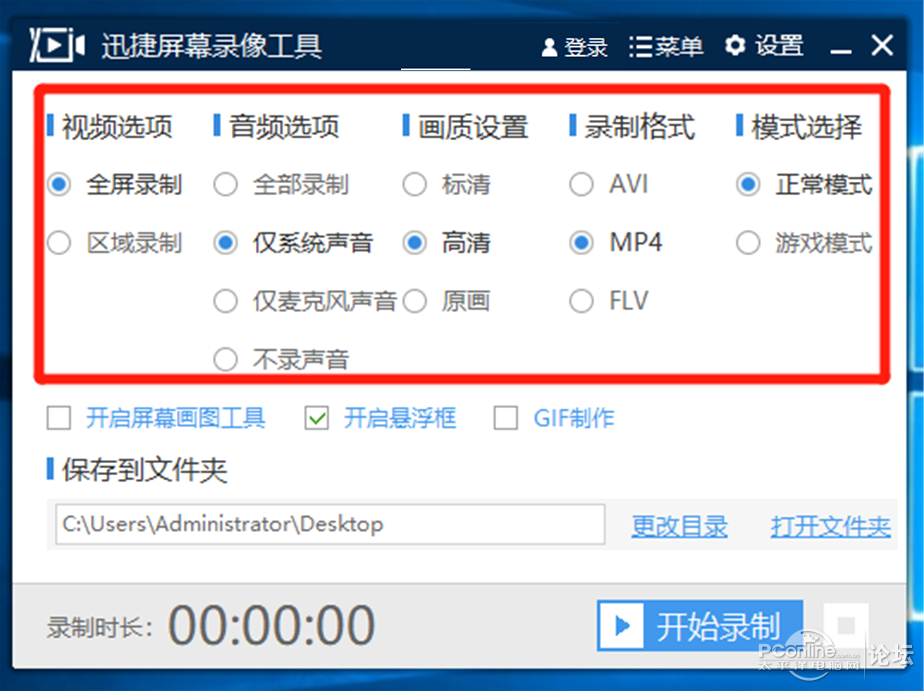The width and height of the screenshot is (924, 691).
Task: Click the screen recorder app logo icon
Action: (x=57, y=45)
